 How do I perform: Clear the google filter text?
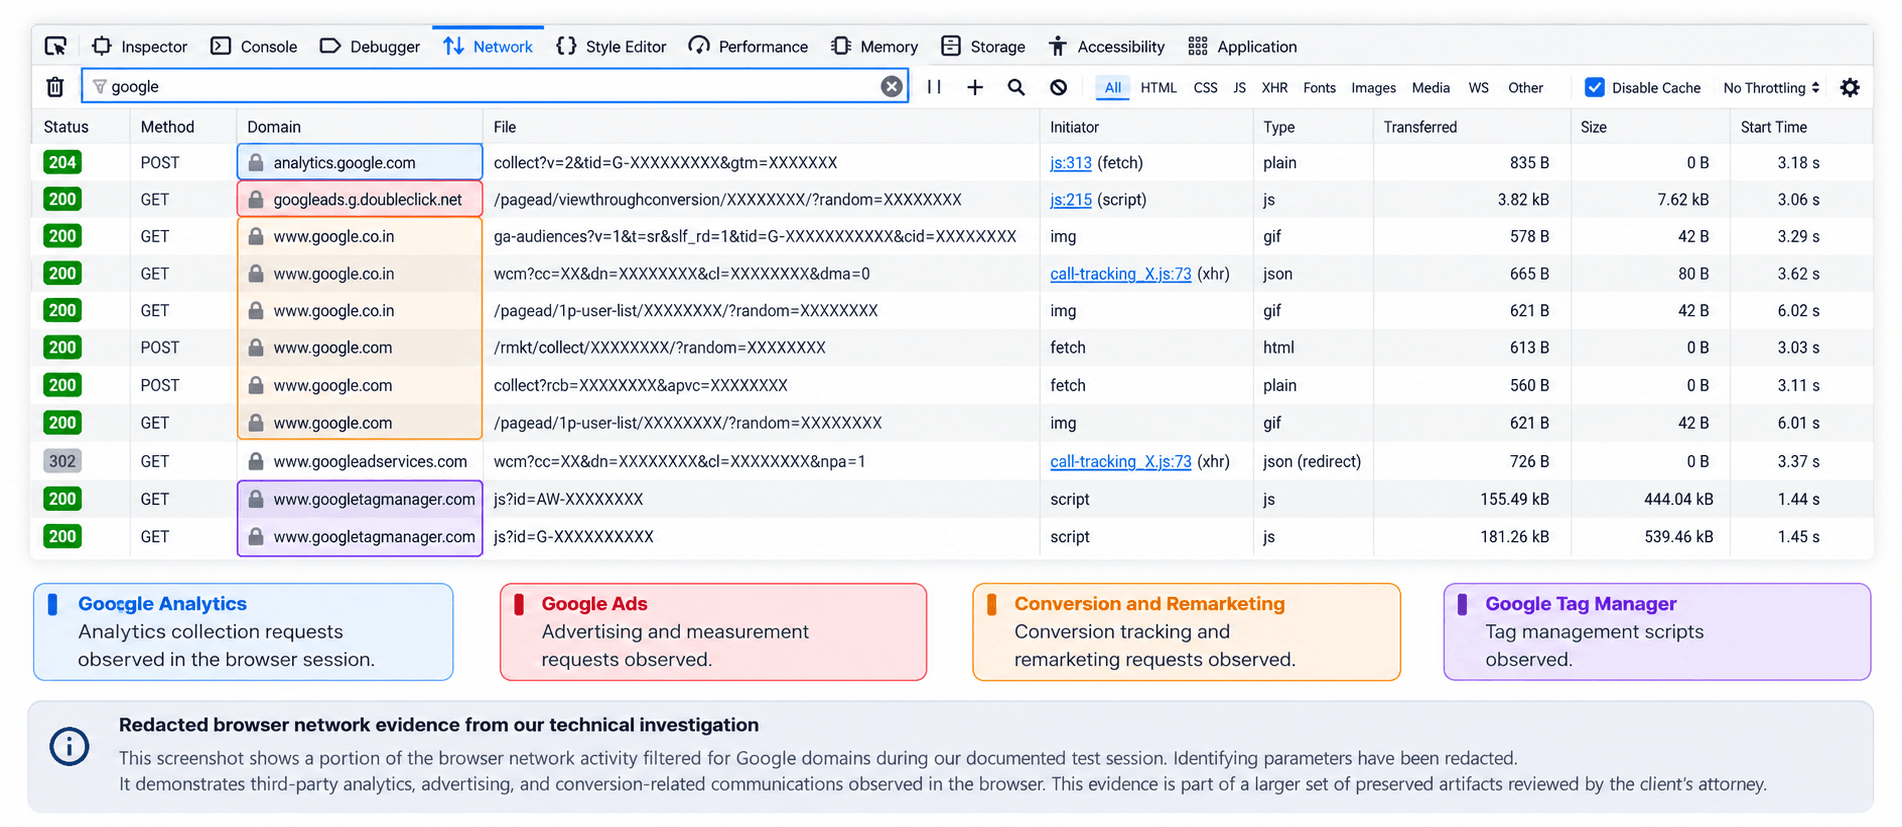(x=891, y=87)
